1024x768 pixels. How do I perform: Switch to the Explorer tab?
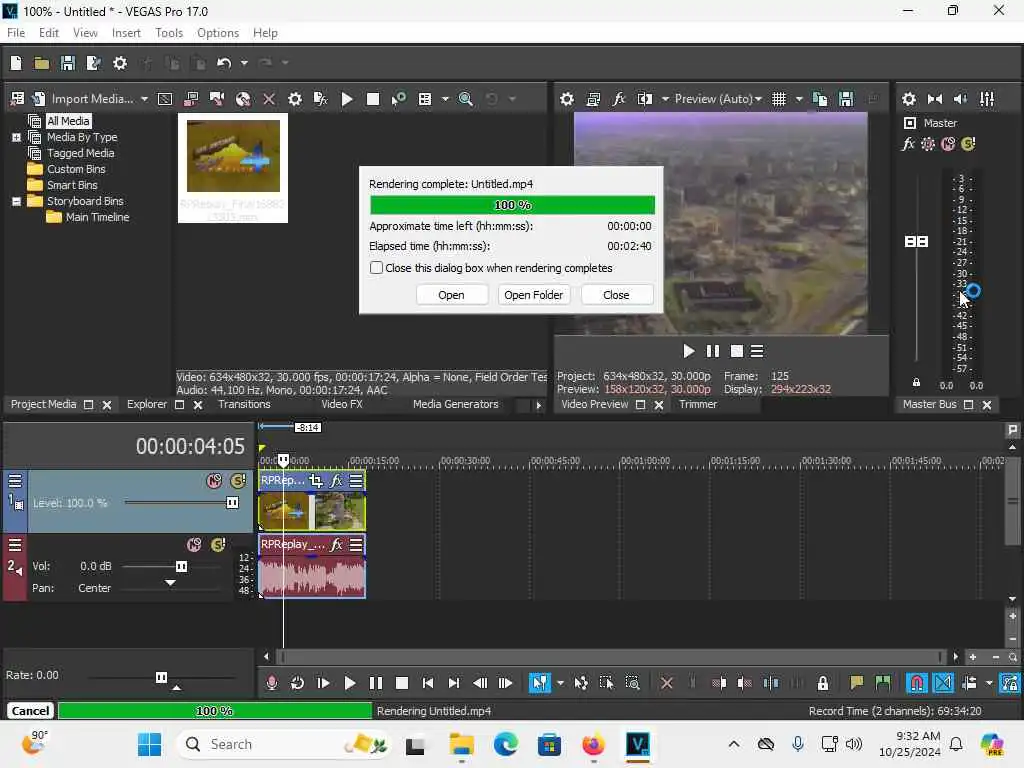pyautogui.click(x=146, y=404)
